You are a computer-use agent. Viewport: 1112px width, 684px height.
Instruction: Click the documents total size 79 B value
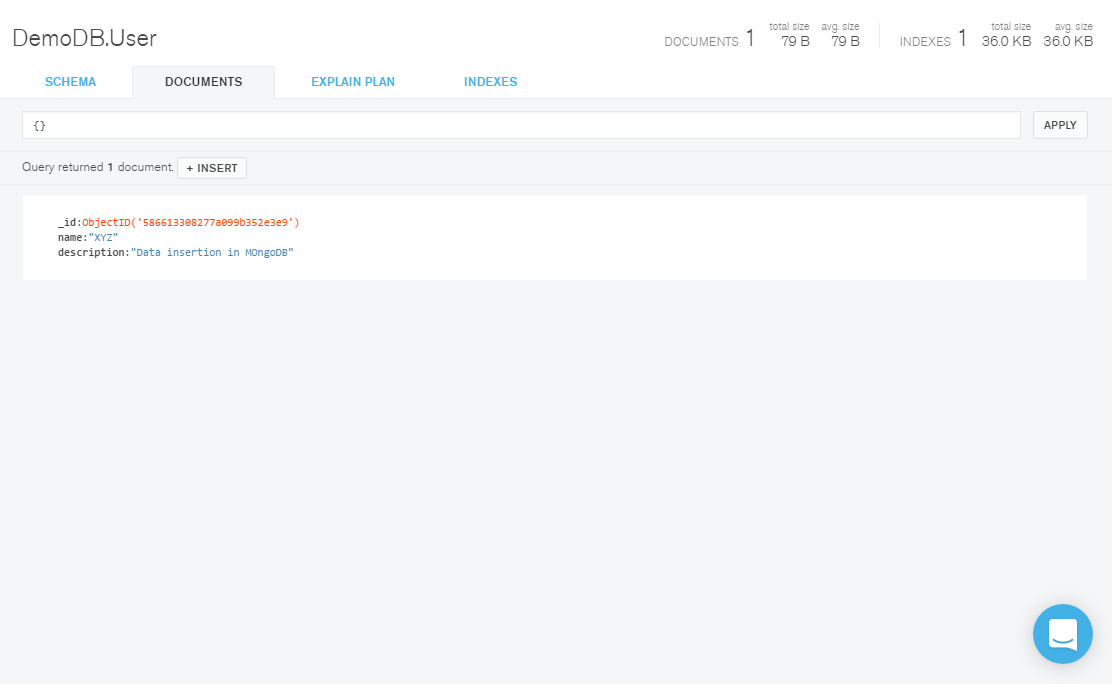pyautogui.click(x=795, y=41)
